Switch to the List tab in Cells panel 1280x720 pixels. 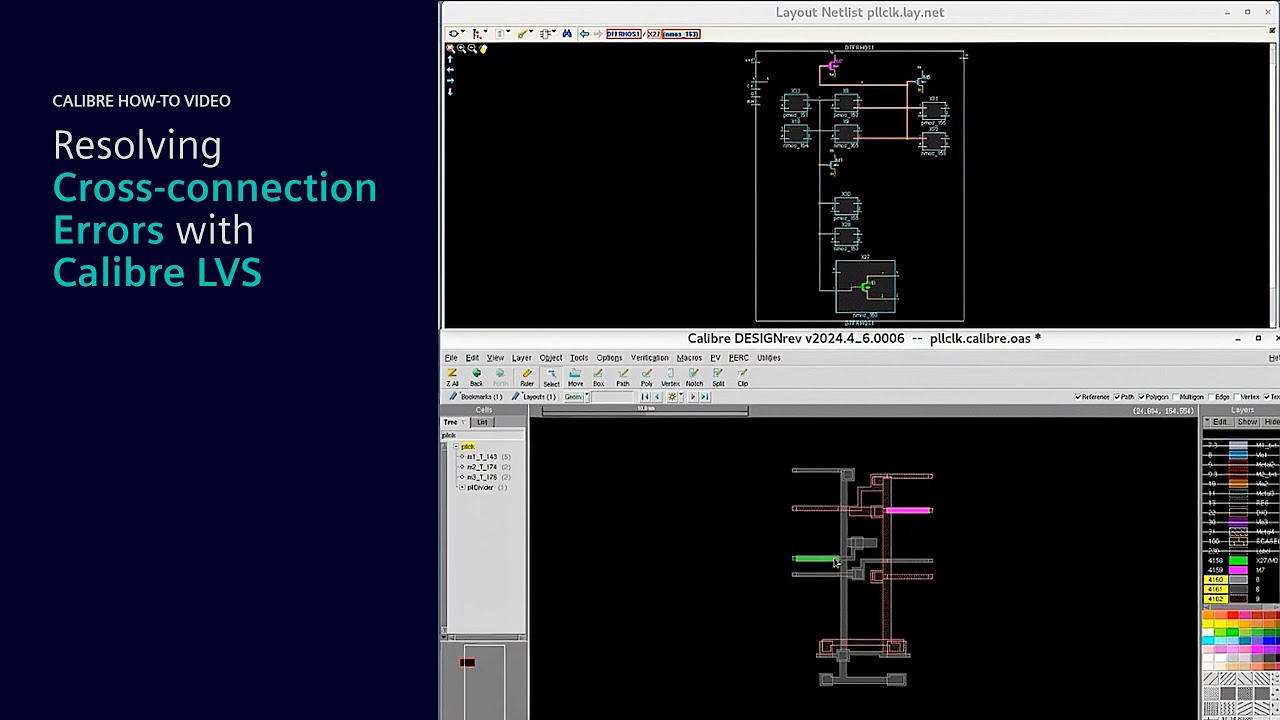[482, 422]
